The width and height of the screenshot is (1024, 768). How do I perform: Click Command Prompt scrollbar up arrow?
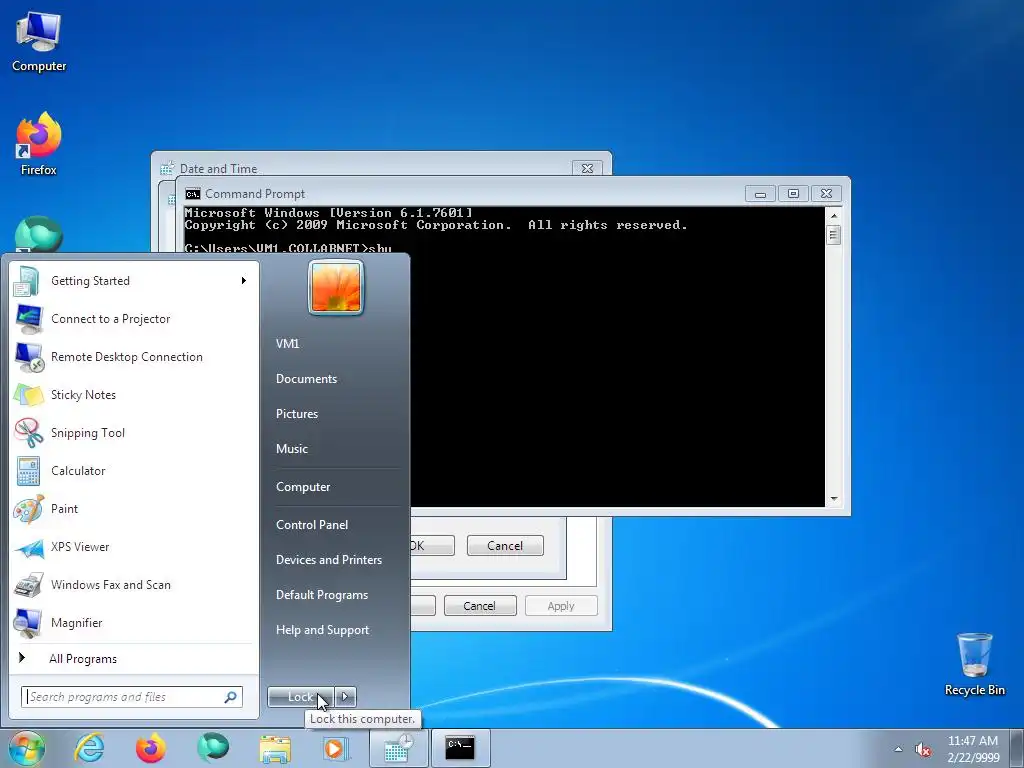pyautogui.click(x=834, y=216)
